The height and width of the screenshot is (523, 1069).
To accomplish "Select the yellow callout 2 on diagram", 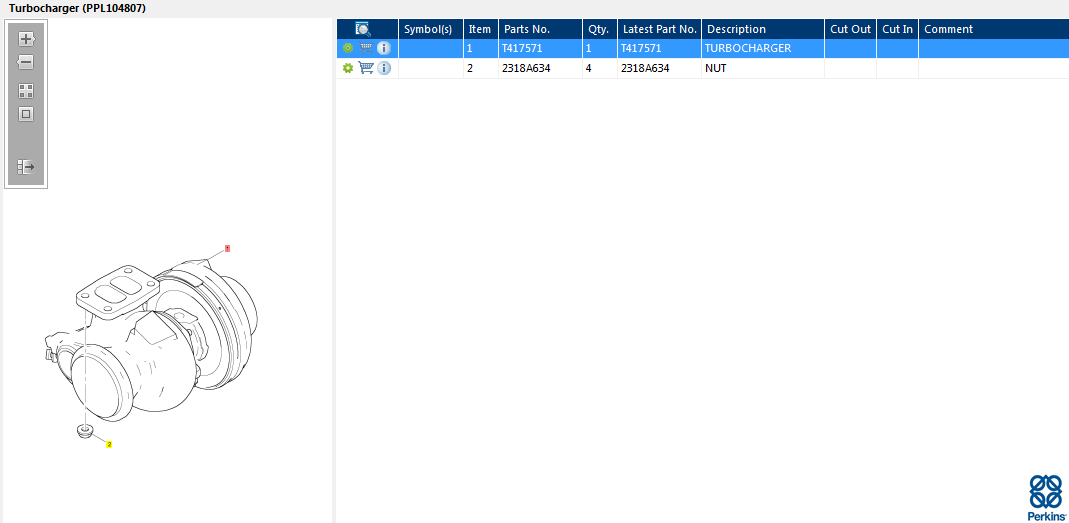I will (109, 445).
